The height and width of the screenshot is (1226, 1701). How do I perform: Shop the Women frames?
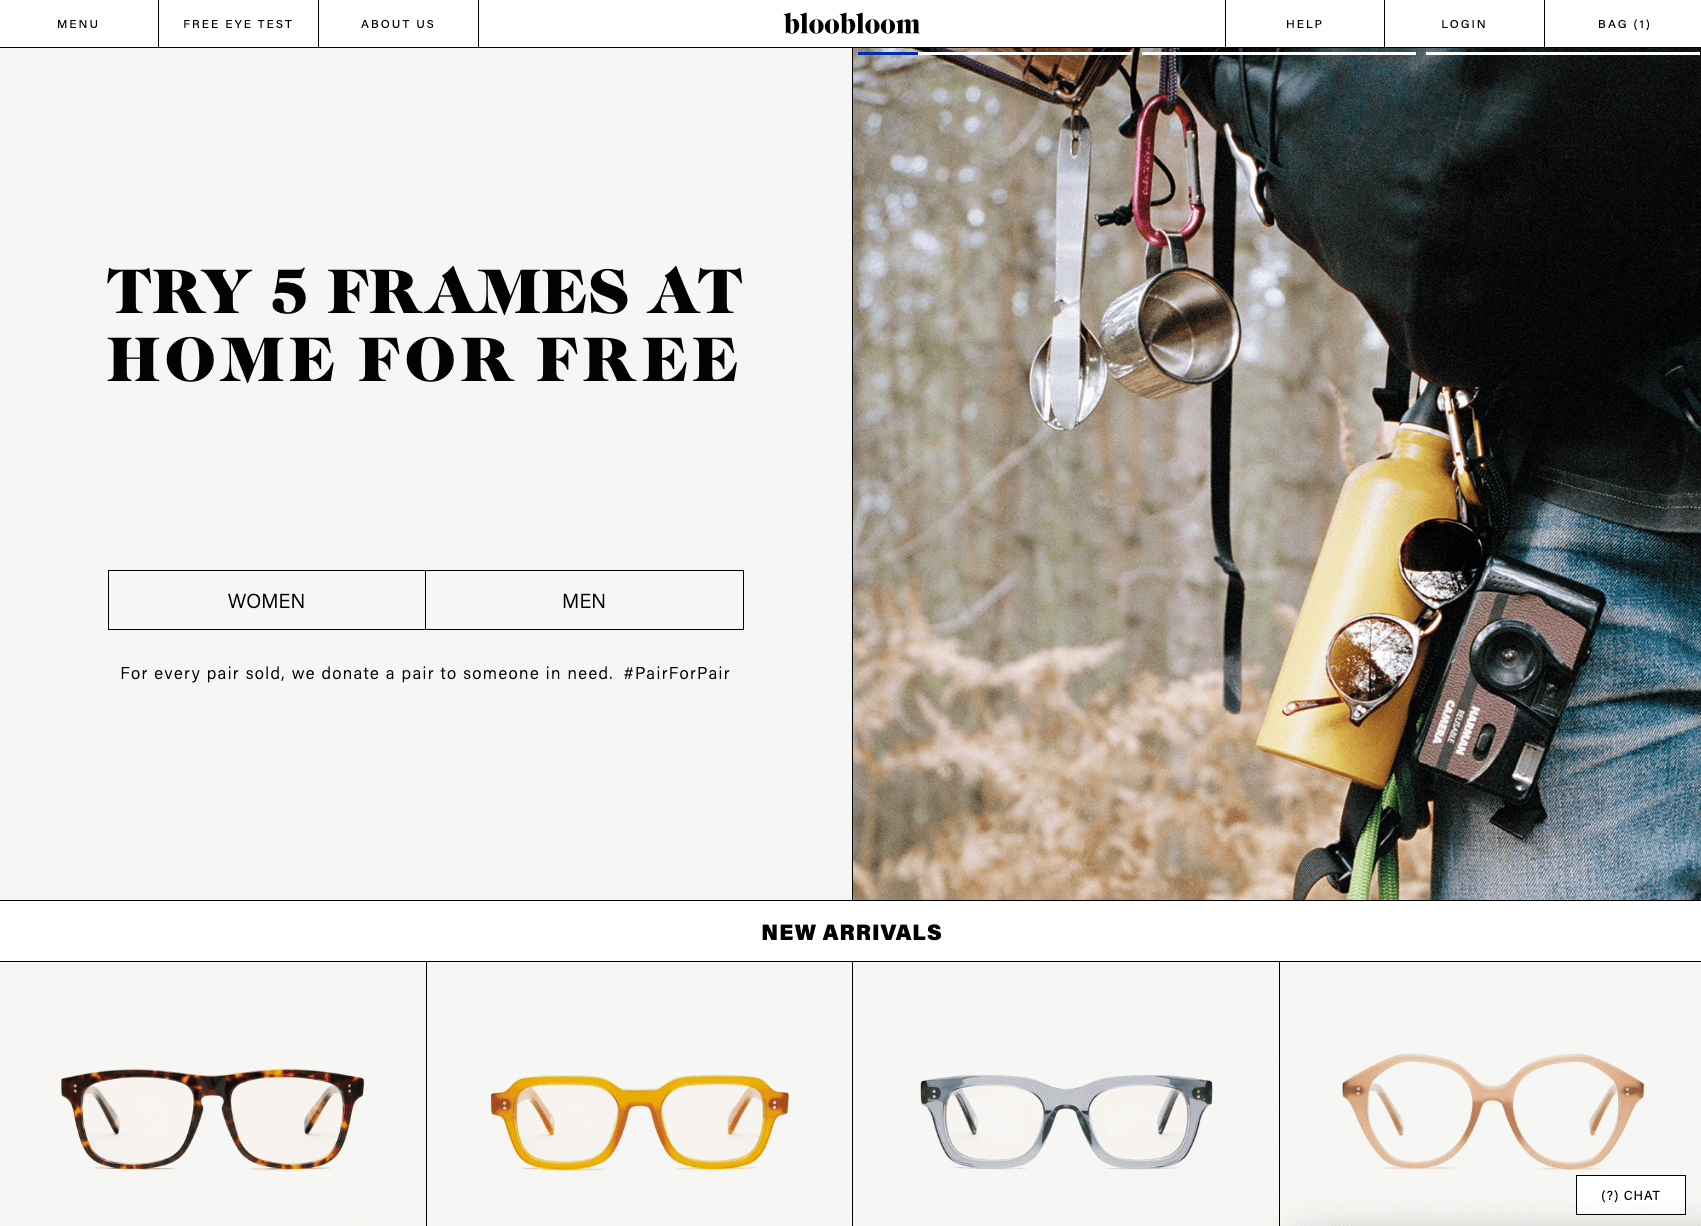pos(267,600)
